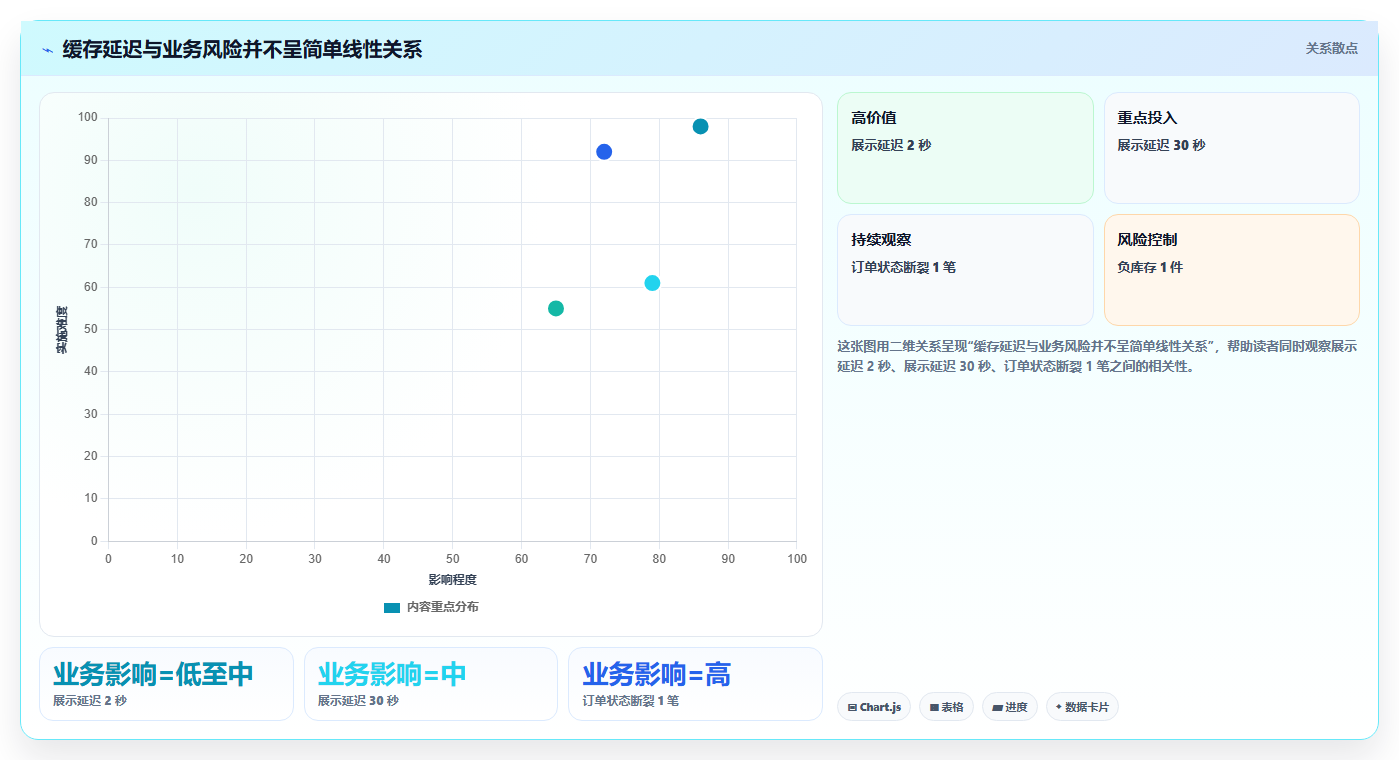Click the 数据卡片 tag
Viewport: 1399px width, 760px height.
click(1082, 707)
